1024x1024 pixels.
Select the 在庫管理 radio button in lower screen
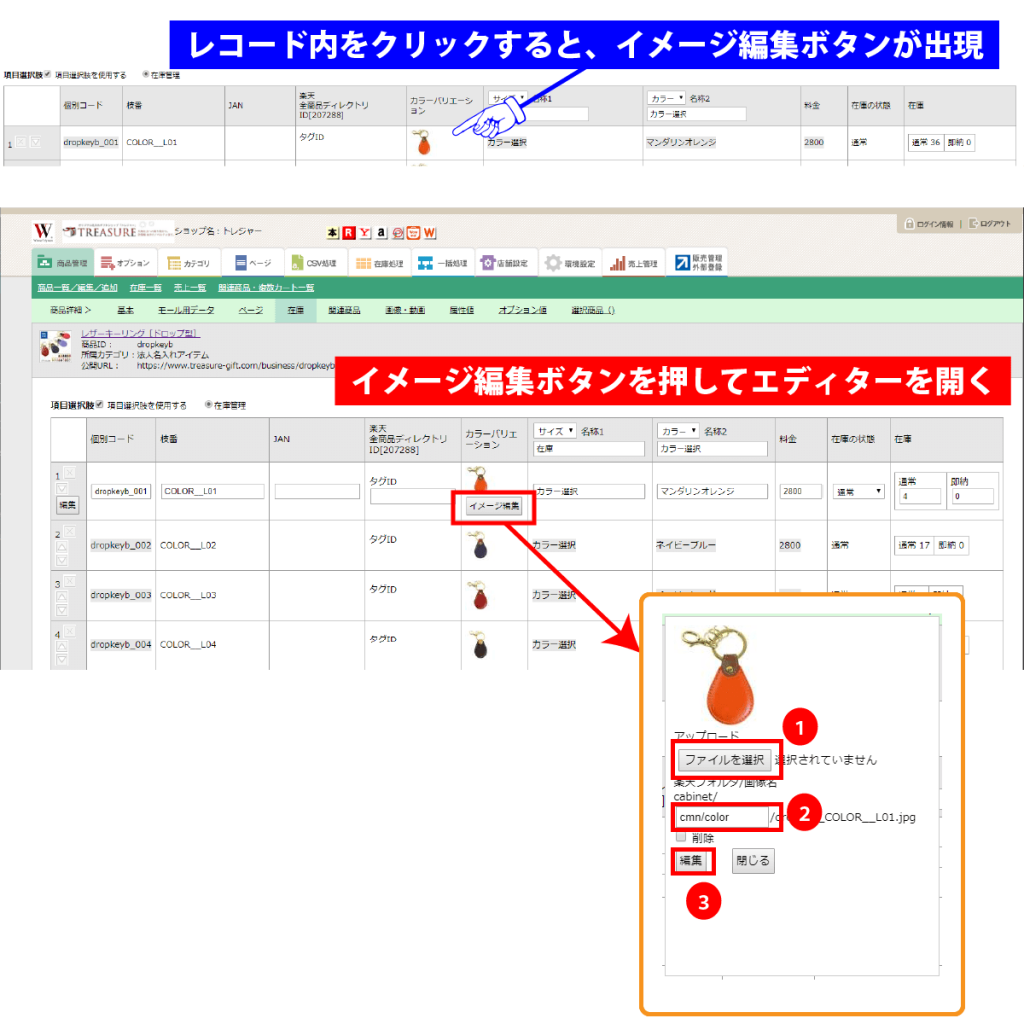208,405
